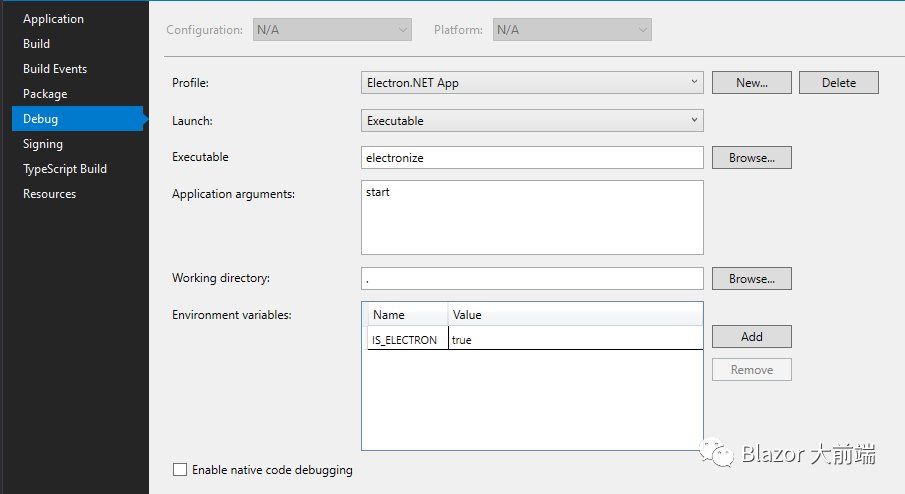Open the Application settings page
This screenshot has height=494, width=905.
tap(53, 19)
